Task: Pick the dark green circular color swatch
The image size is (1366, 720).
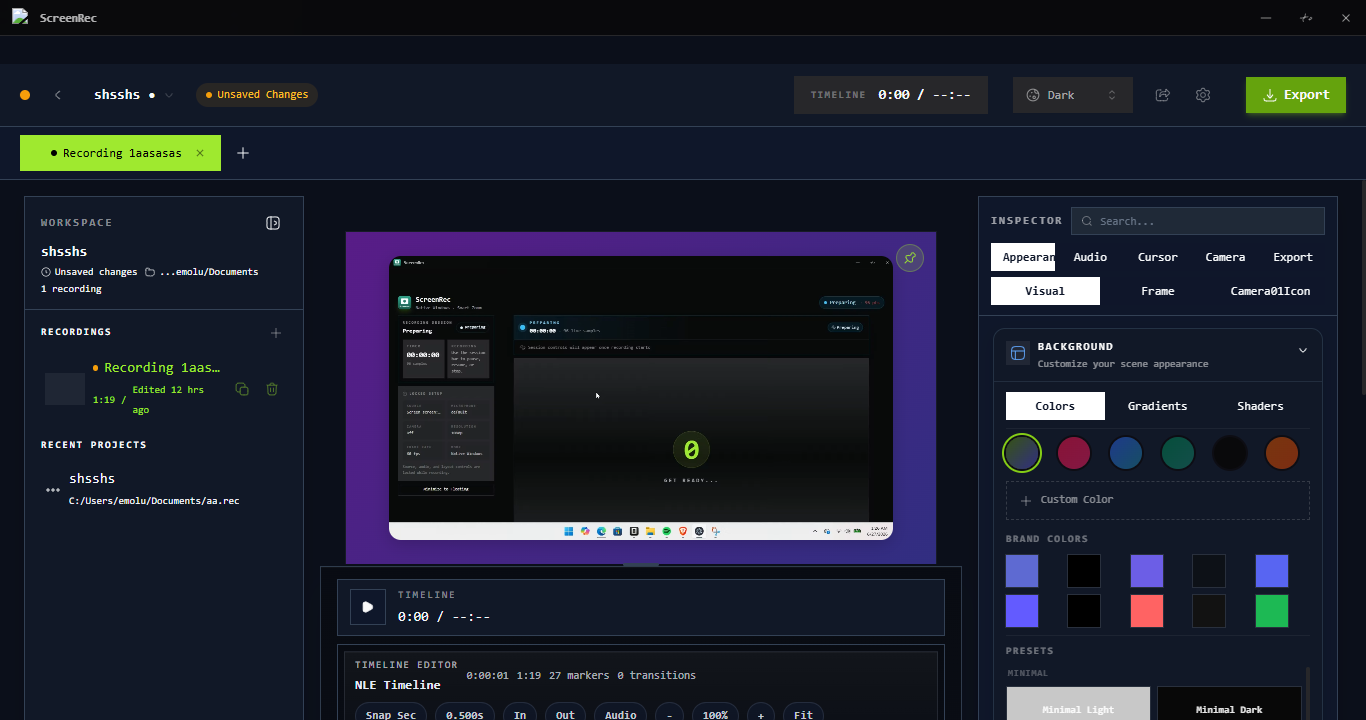Action: pyautogui.click(x=1177, y=453)
